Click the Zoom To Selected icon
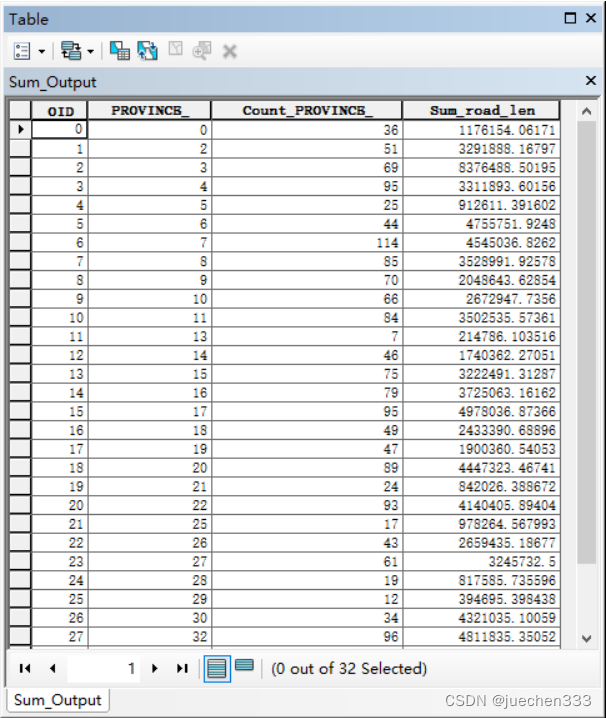606x718 pixels. tap(202, 50)
